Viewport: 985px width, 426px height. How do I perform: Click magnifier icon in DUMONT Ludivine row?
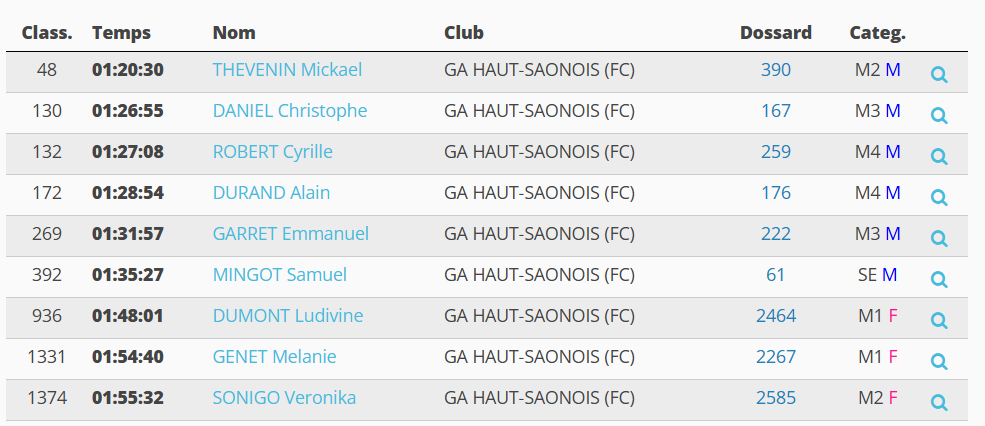939,320
